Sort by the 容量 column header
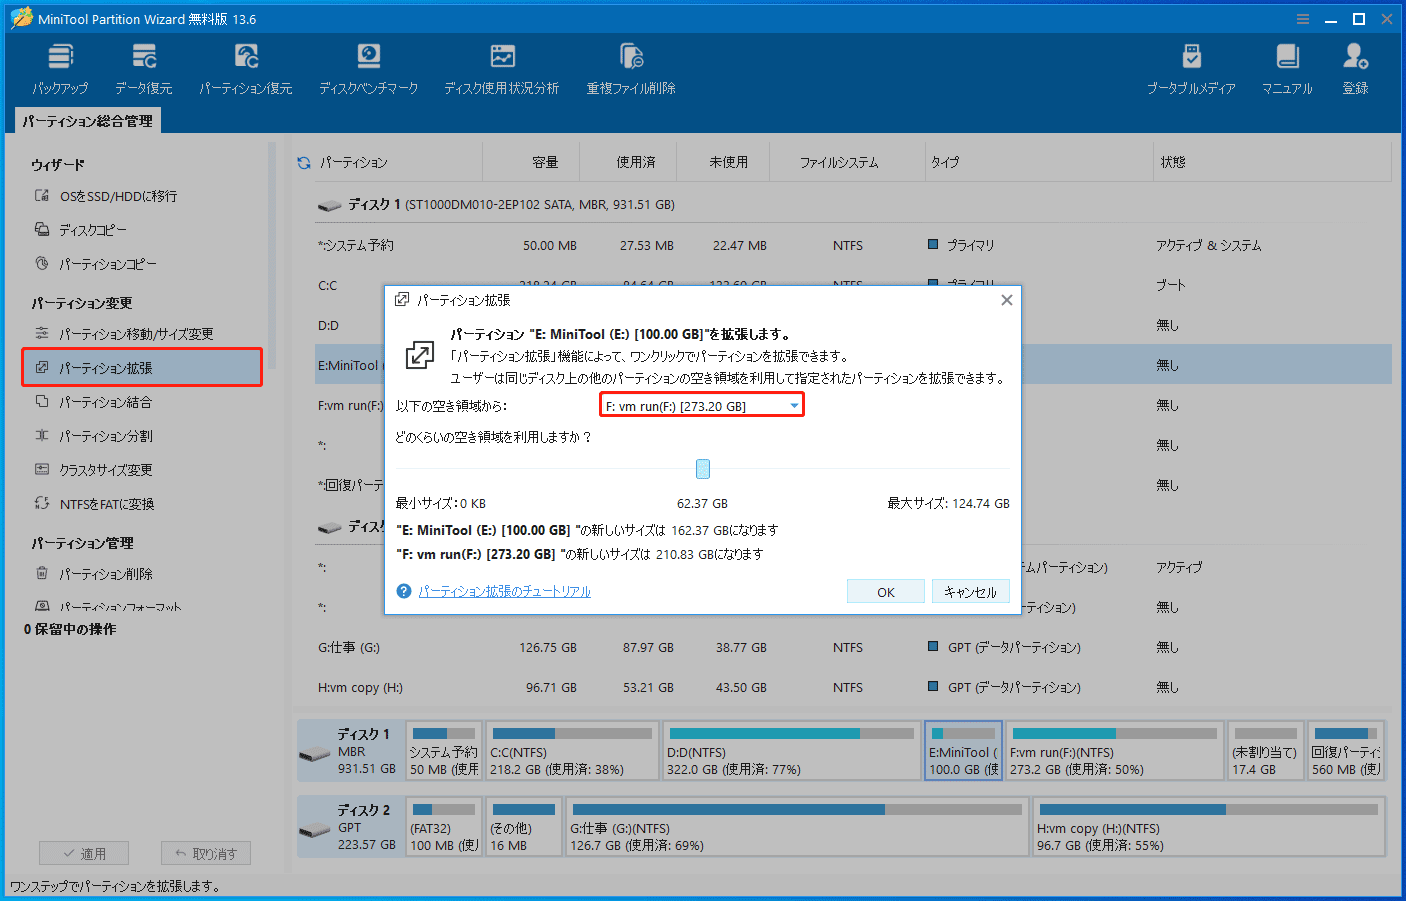 tap(545, 162)
